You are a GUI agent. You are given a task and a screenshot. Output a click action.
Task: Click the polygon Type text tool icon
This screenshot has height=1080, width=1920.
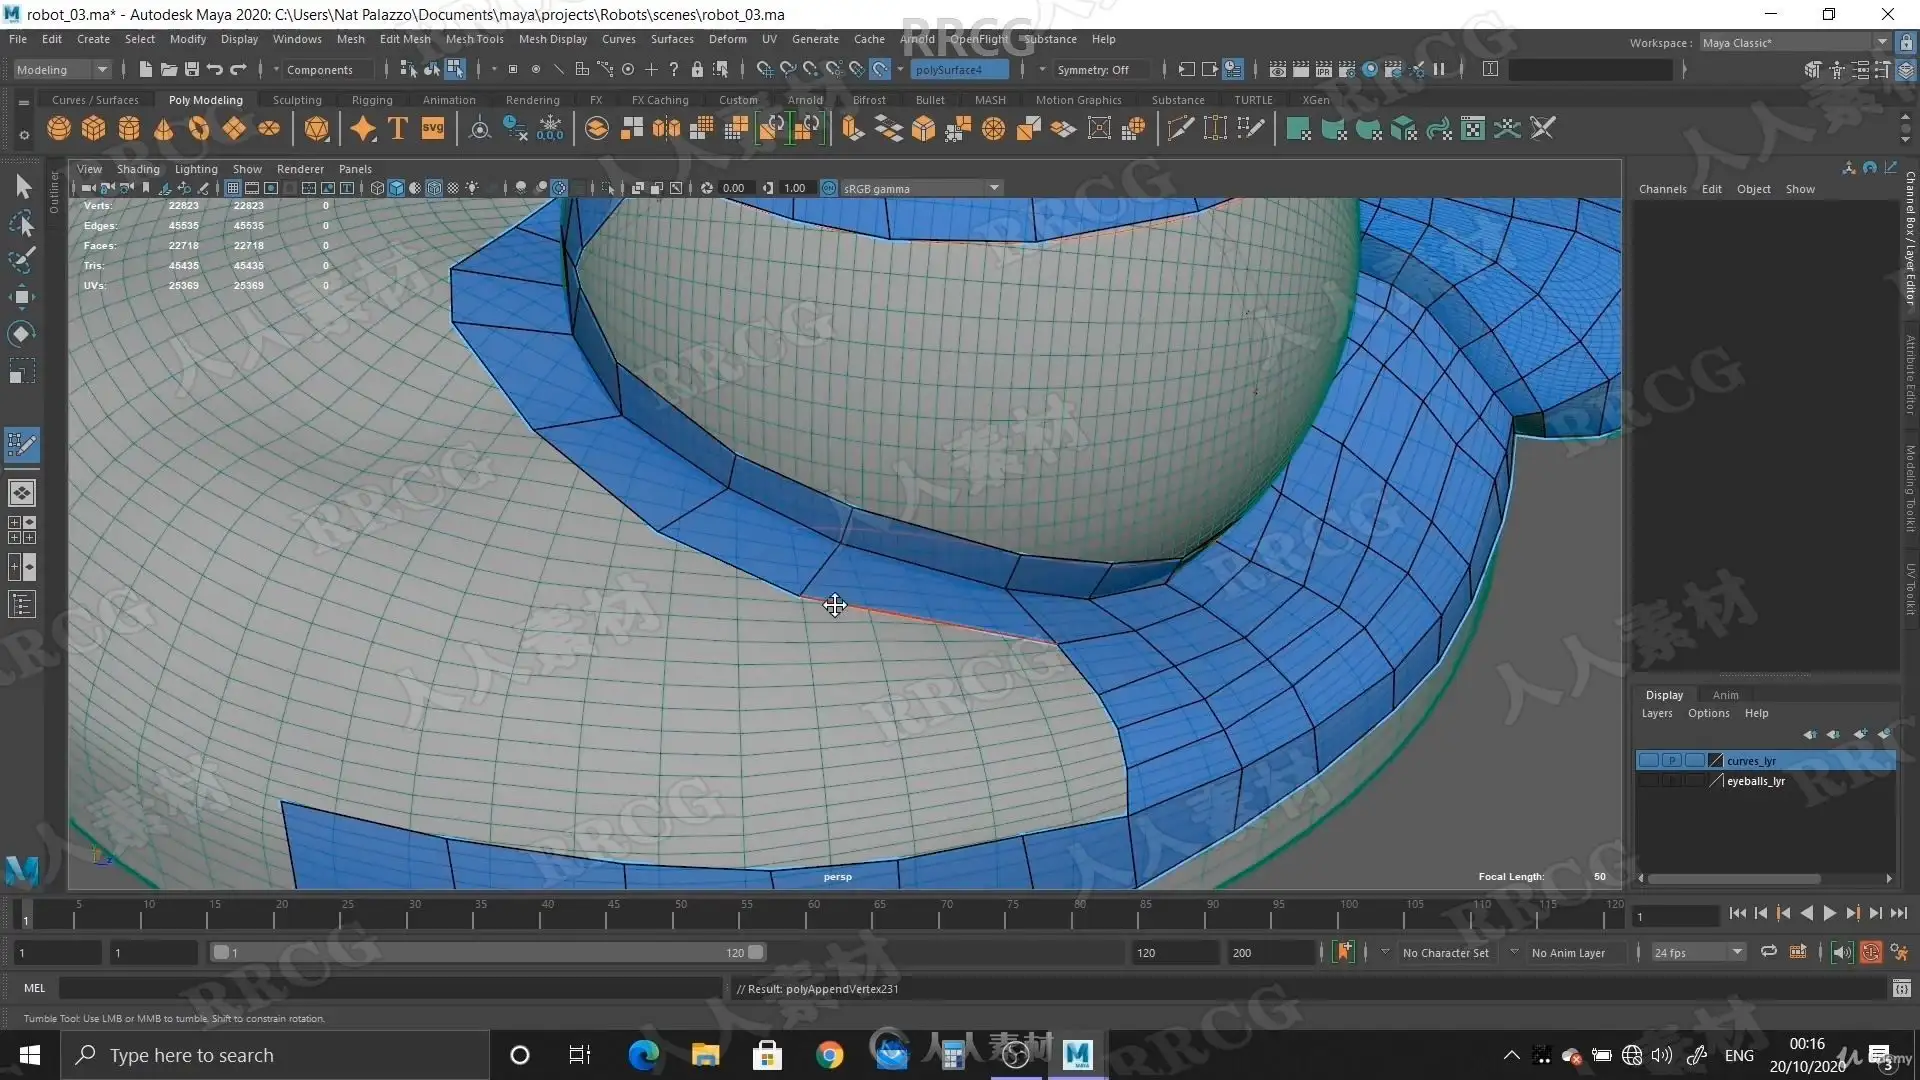398,129
